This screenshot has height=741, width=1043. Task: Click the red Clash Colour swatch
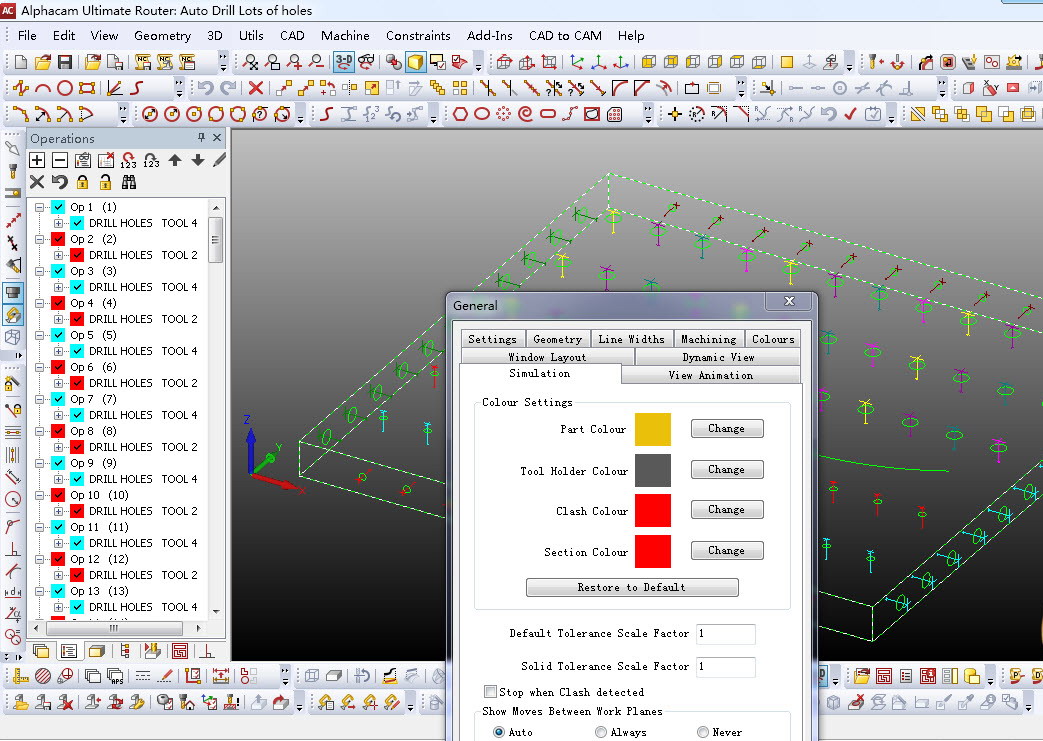653,510
